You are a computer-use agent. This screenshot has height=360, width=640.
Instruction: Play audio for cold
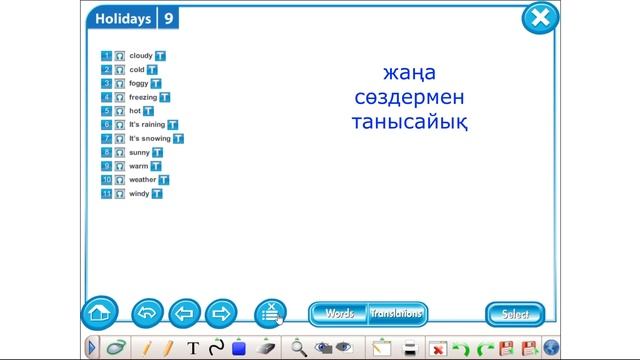coord(119,70)
